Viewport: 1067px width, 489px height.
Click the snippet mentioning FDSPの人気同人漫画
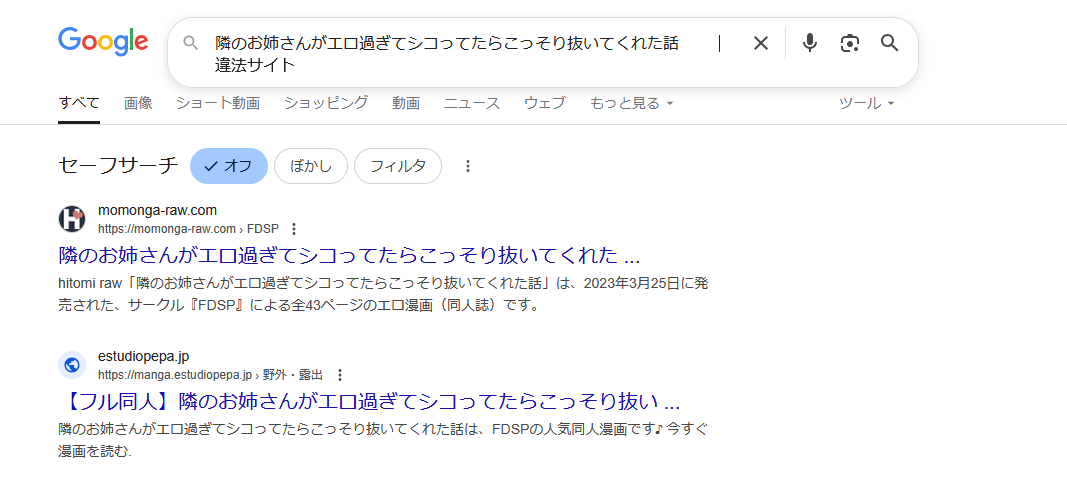coord(383,440)
